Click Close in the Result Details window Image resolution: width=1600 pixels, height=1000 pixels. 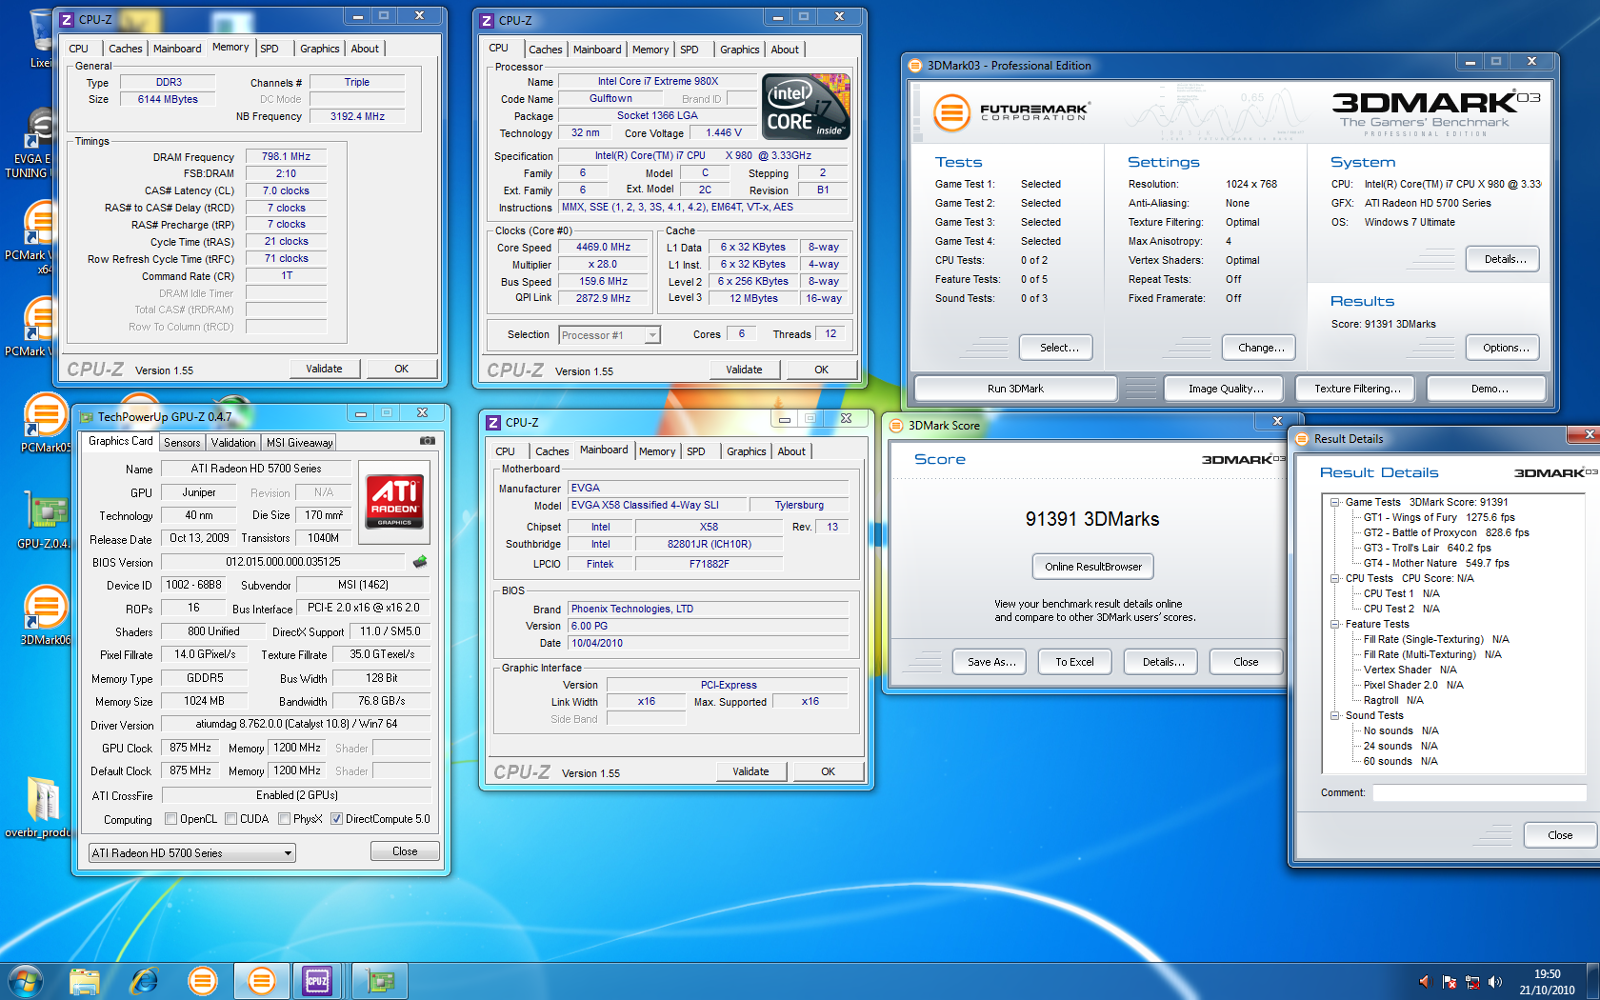click(x=1559, y=835)
